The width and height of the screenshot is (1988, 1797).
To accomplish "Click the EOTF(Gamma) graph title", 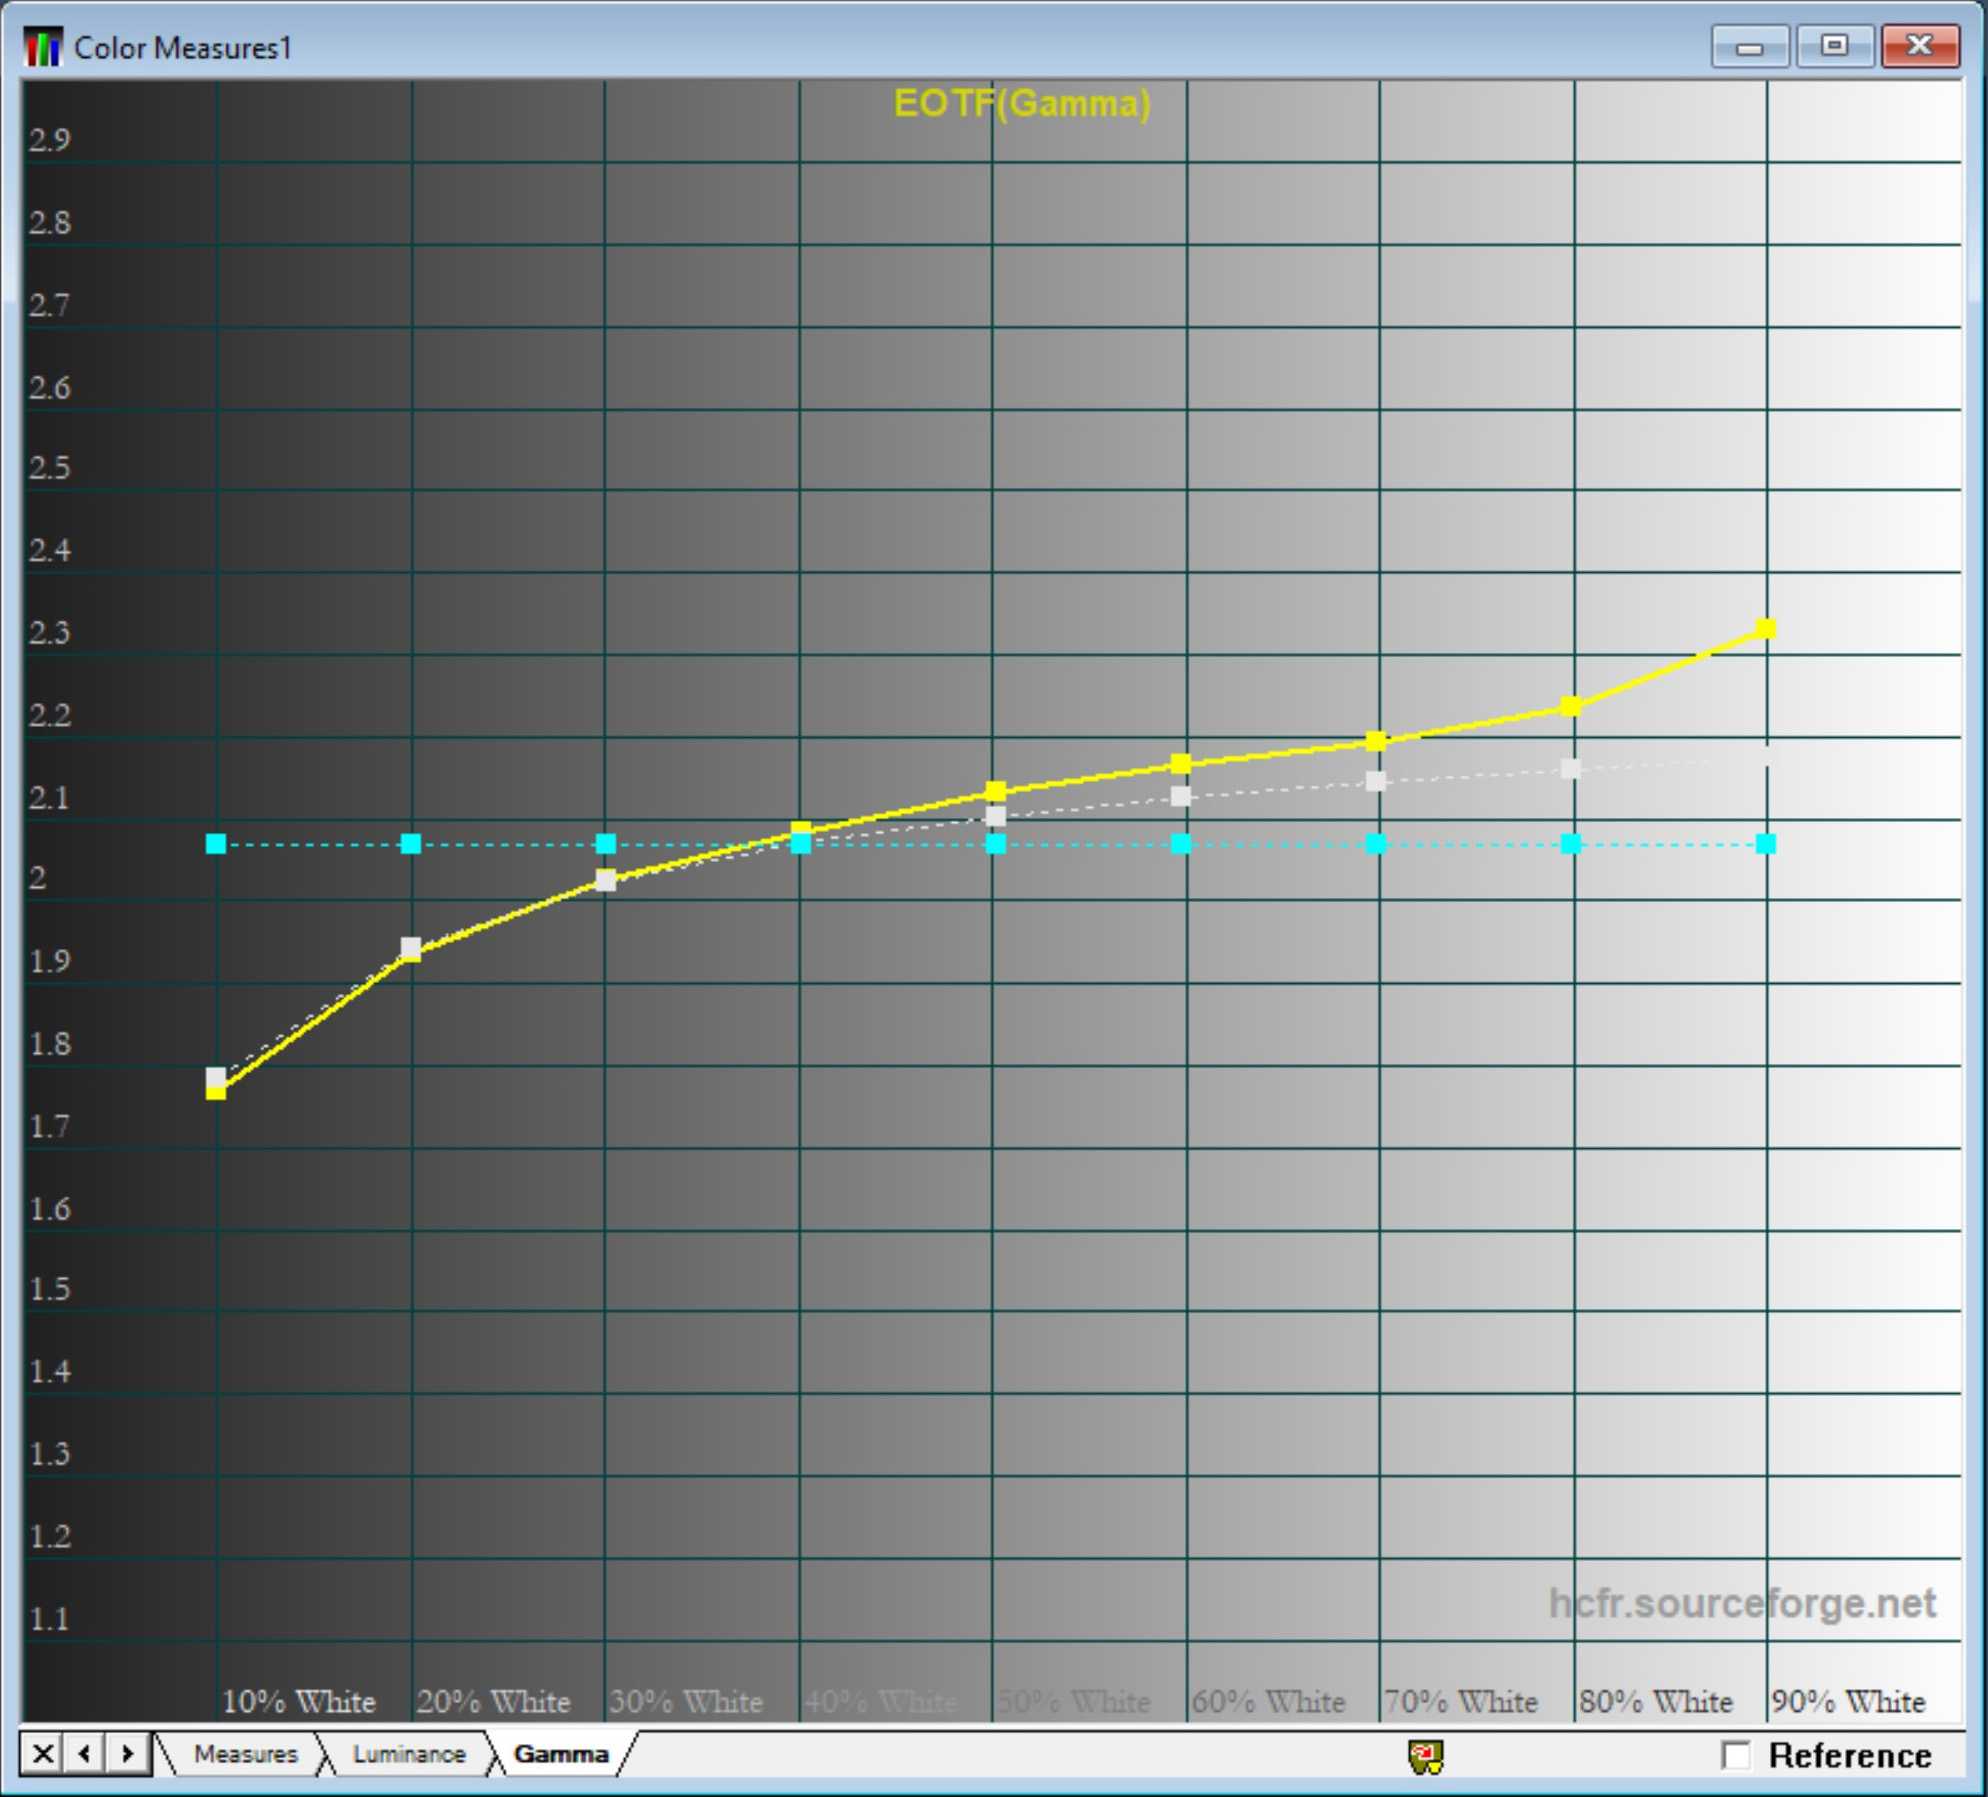I will point(1021,103).
